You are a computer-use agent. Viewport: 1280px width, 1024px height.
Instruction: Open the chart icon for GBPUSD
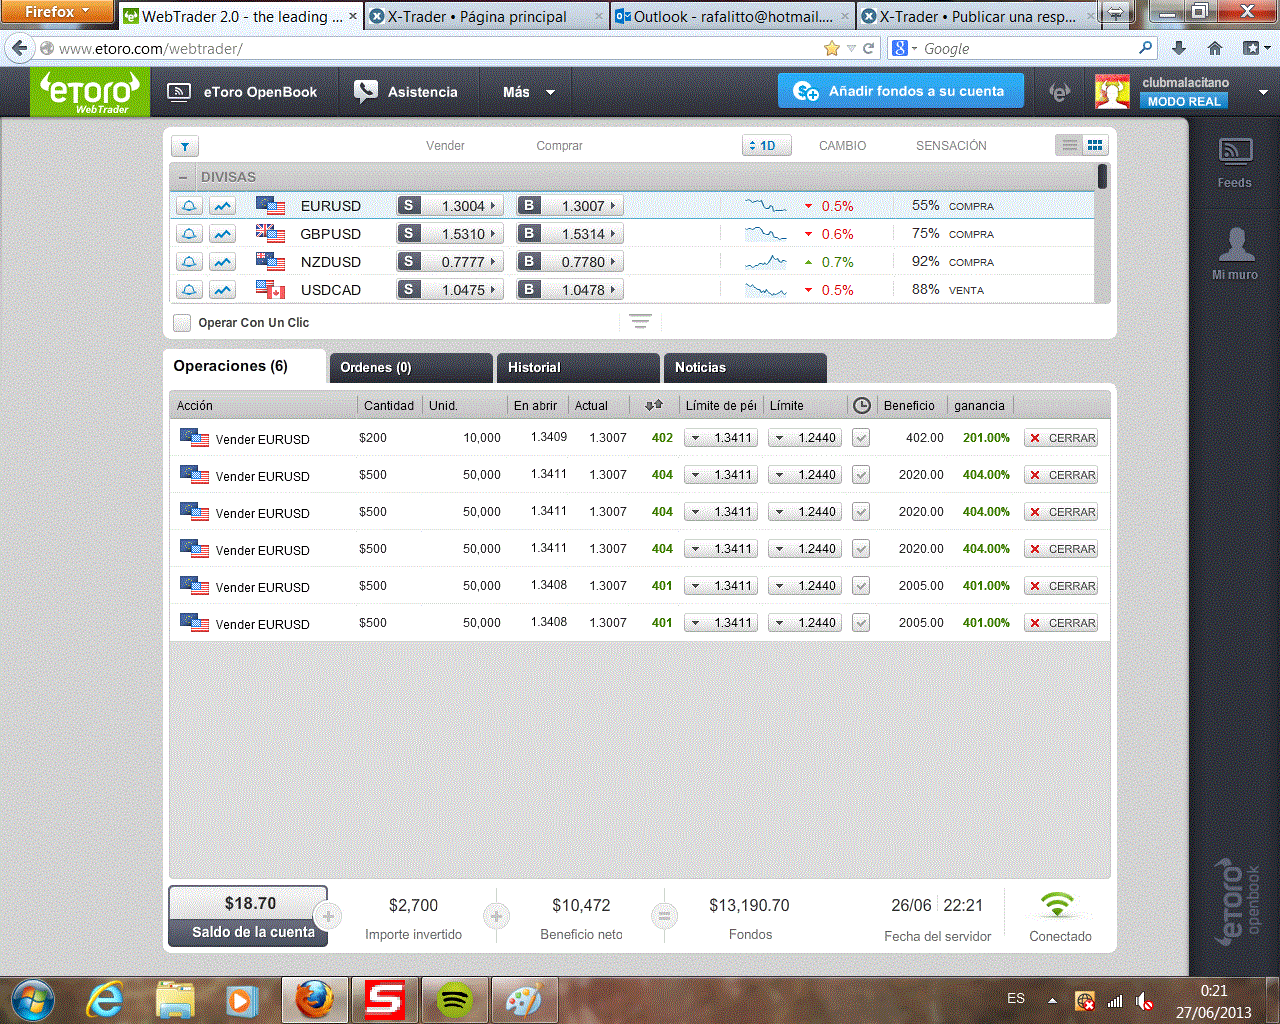click(x=222, y=234)
